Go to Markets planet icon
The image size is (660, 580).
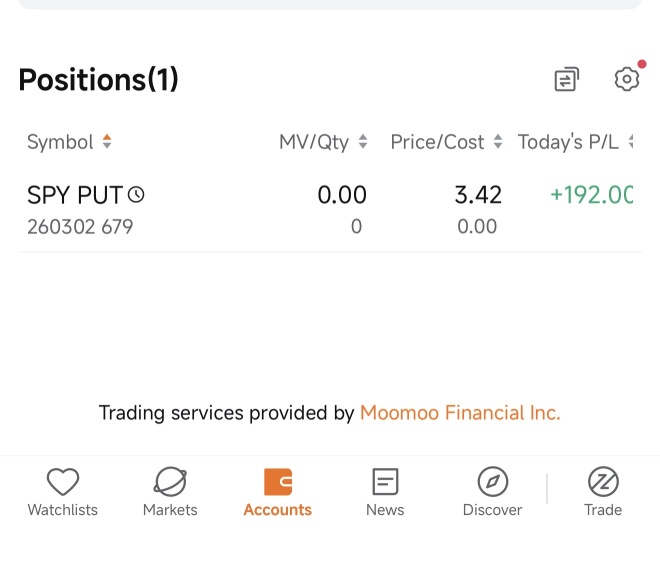(170, 481)
